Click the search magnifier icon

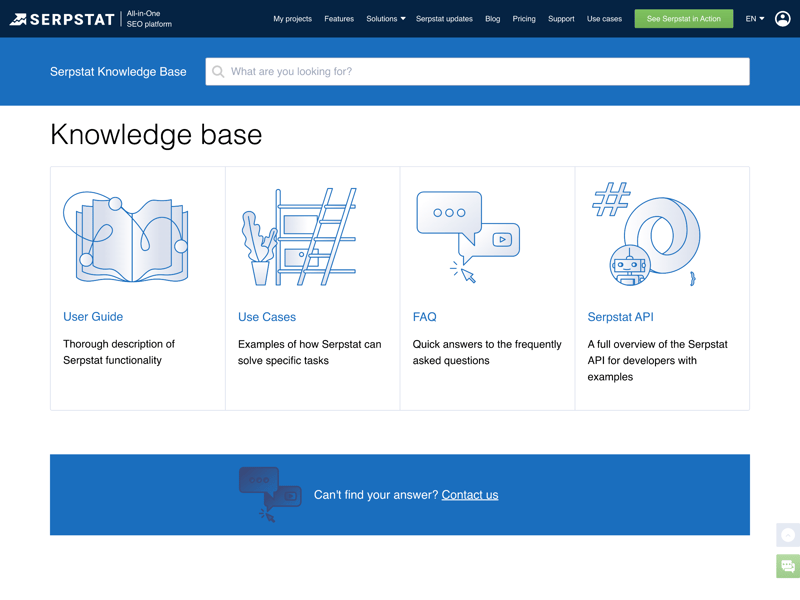[218, 71]
